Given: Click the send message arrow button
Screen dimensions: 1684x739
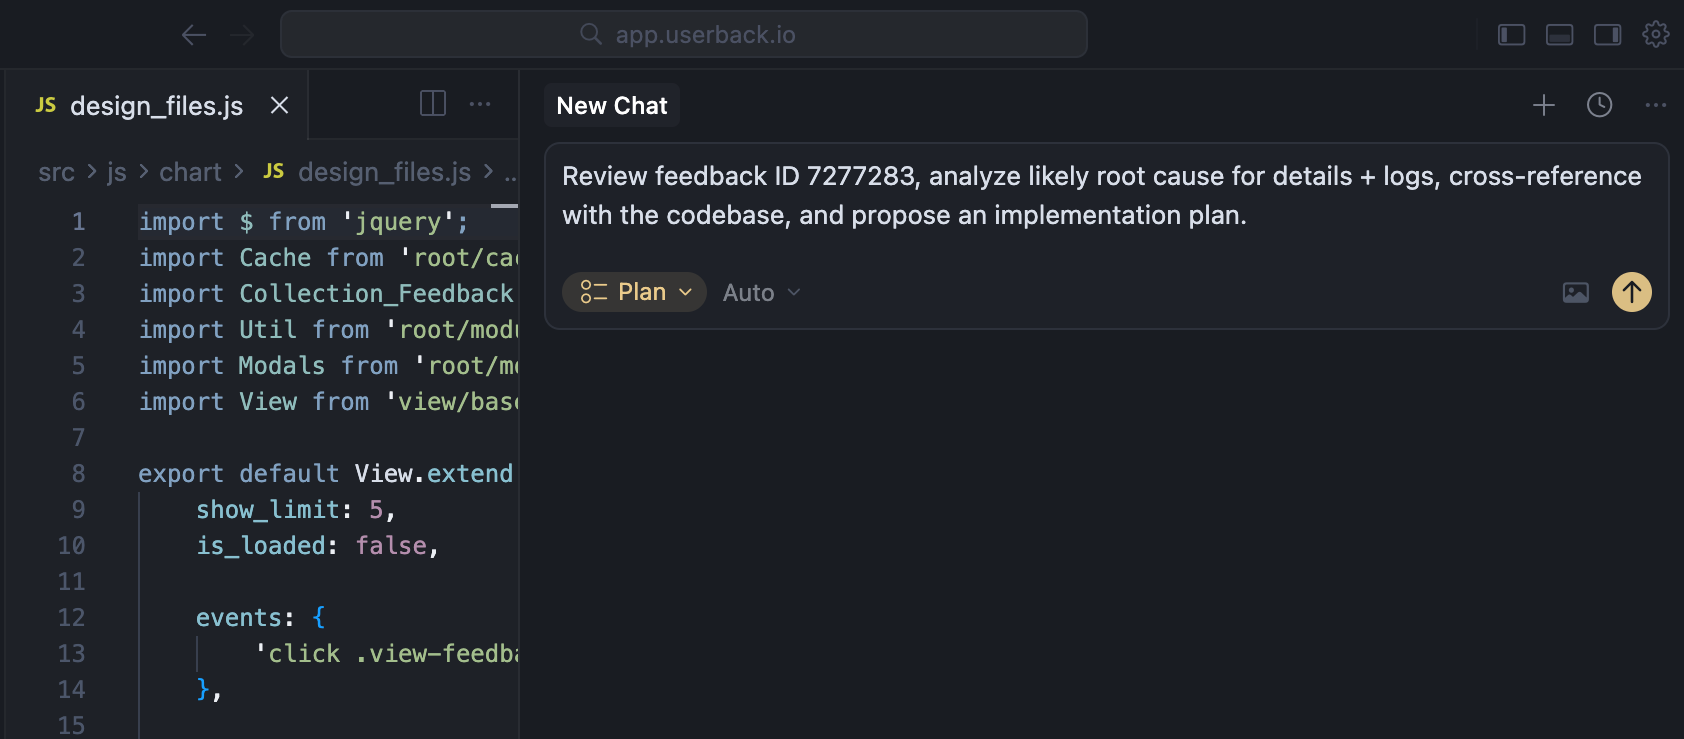Looking at the screenshot, I should pyautogui.click(x=1631, y=292).
